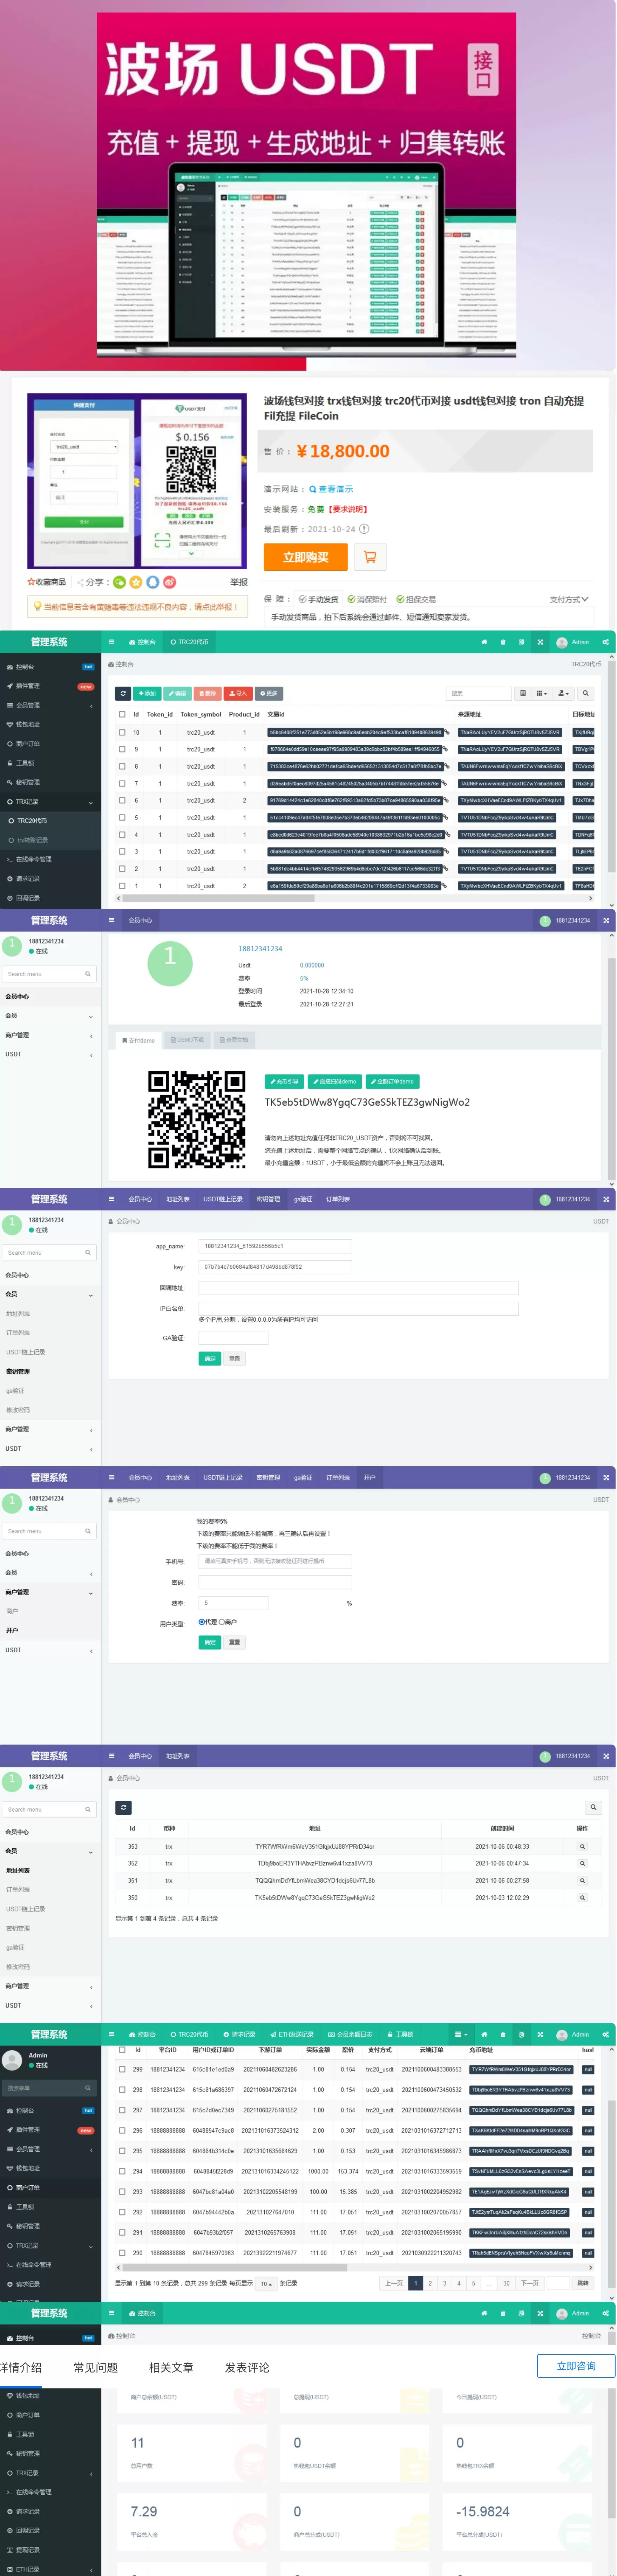617x2576 pixels.
Task: Switch to the 相关文章 tab
Action: [x=171, y=2367]
